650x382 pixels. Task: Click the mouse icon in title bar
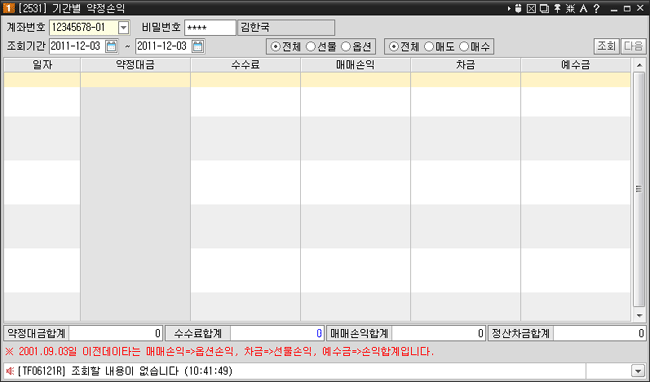[x=518, y=8]
